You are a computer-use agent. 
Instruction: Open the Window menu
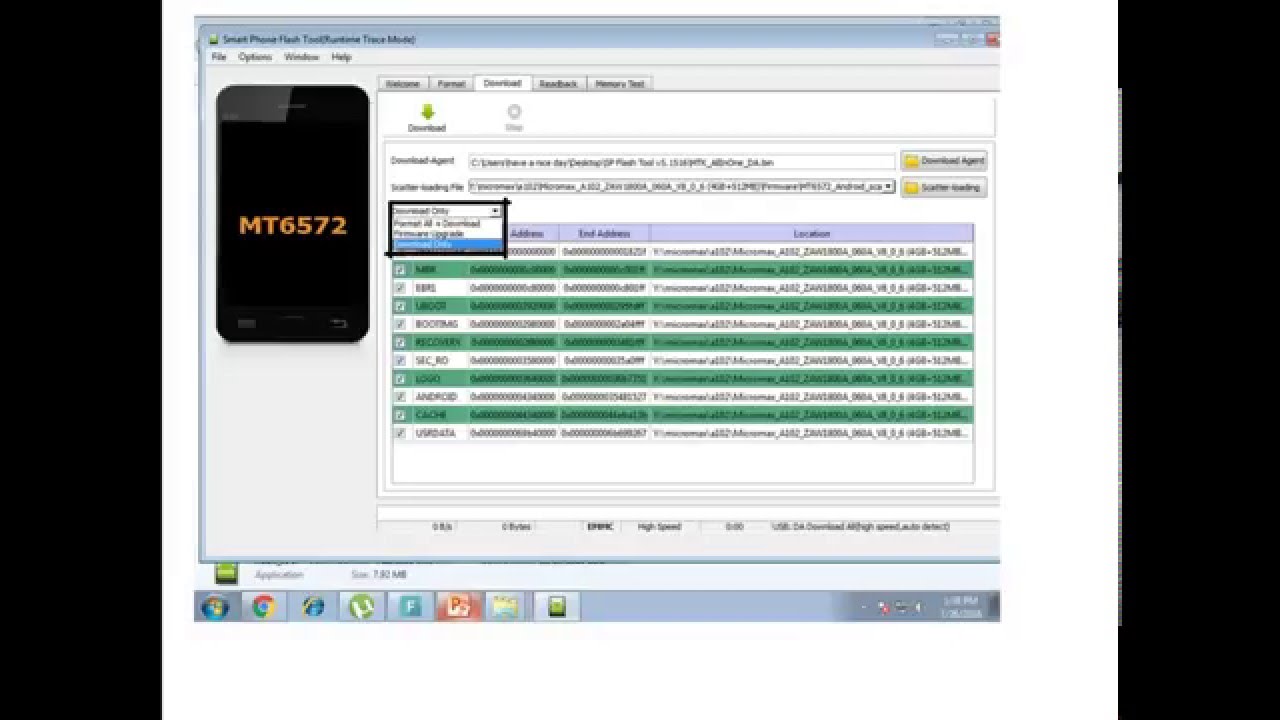[301, 57]
